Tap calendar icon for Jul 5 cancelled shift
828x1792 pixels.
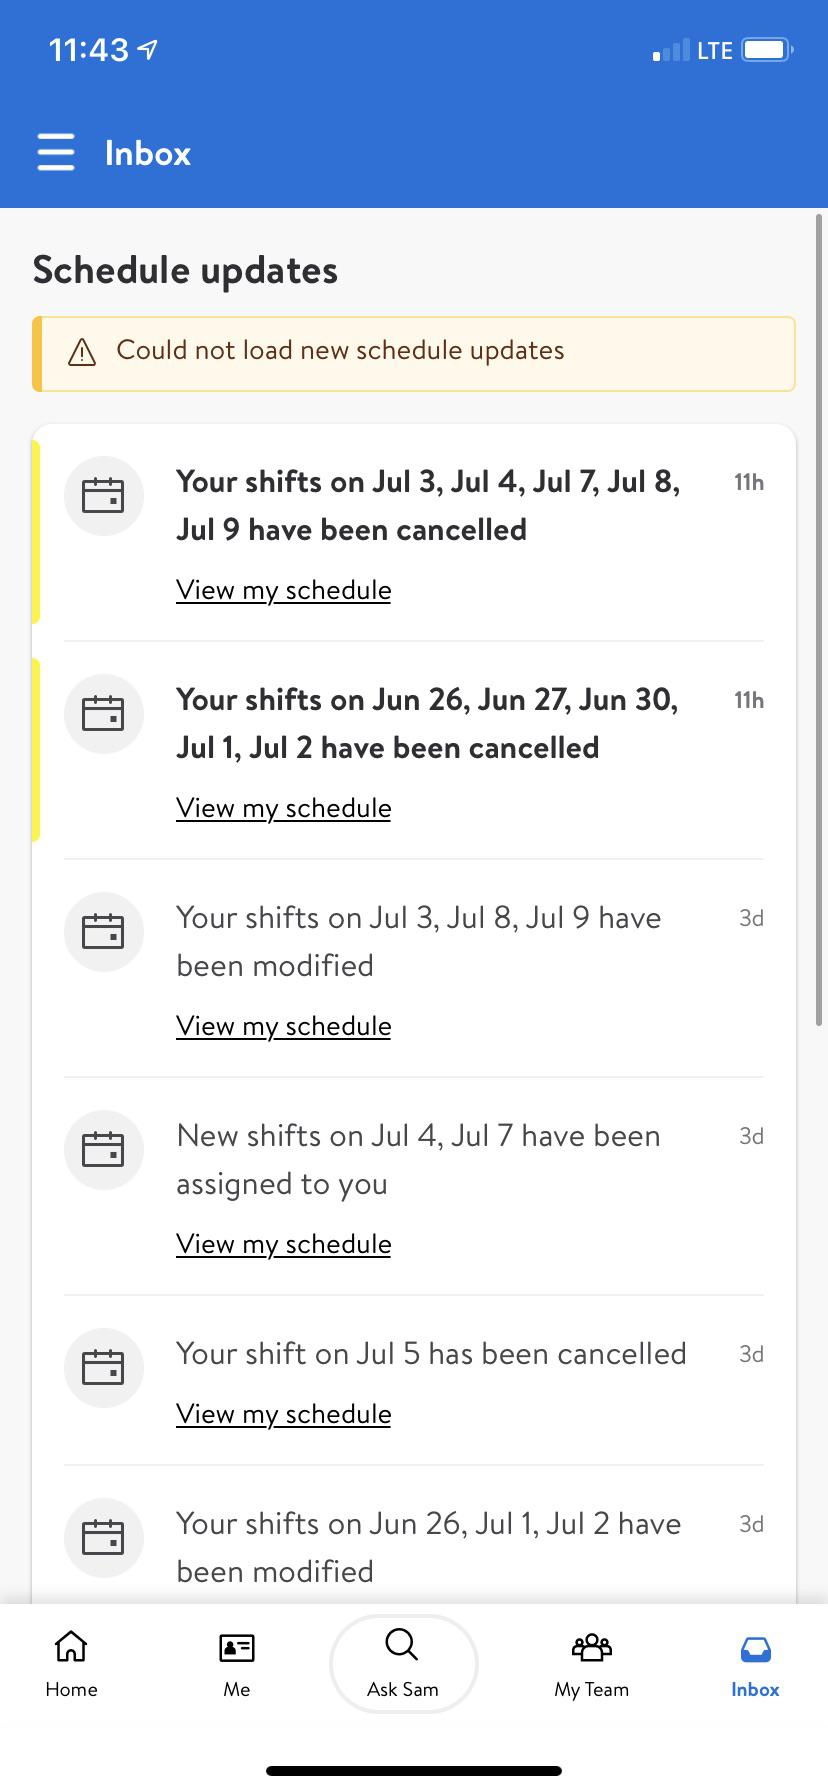tap(103, 1367)
